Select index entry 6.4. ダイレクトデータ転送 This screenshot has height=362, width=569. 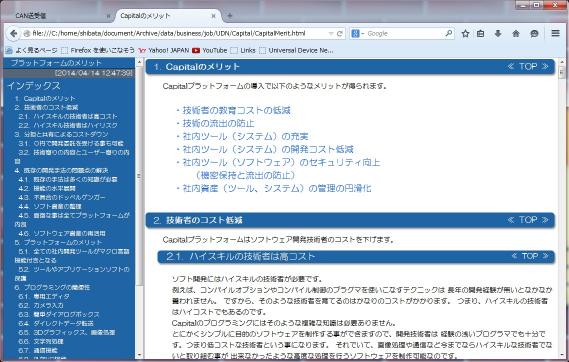pyautogui.click(x=56, y=323)
